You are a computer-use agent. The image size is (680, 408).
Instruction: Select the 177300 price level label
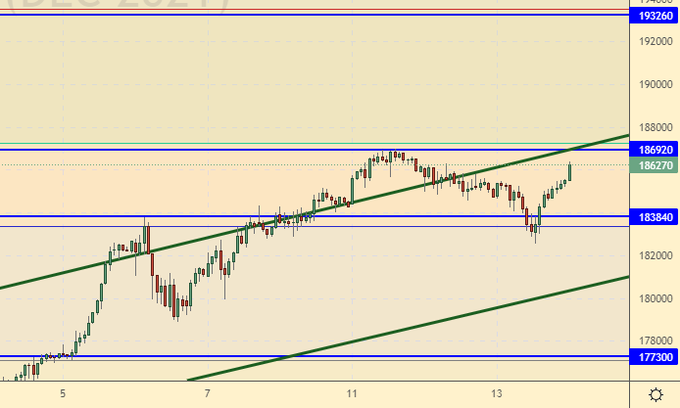point(655,357)
